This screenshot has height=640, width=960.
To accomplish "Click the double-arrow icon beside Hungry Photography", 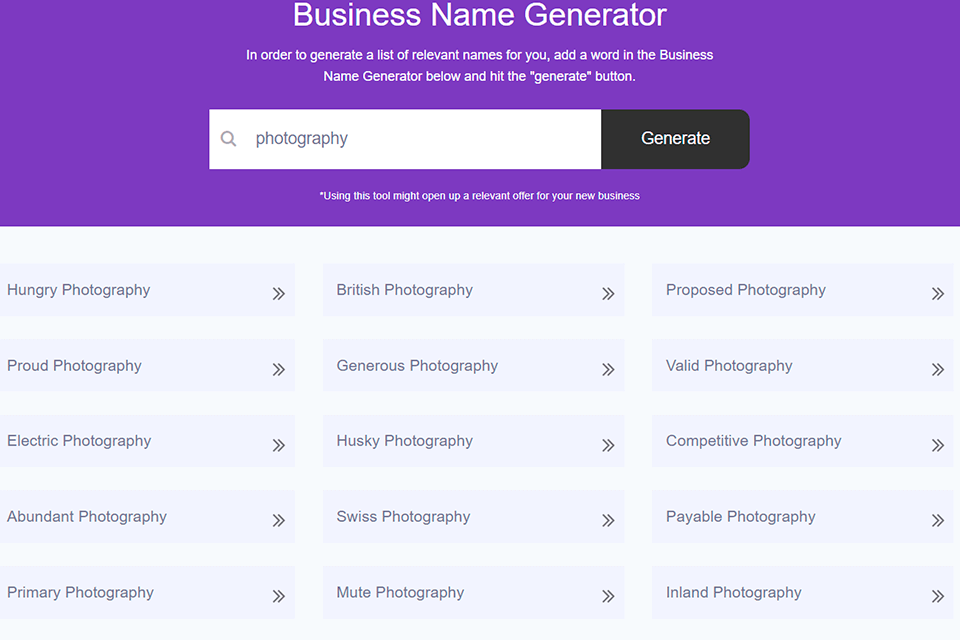I will 279,294.
